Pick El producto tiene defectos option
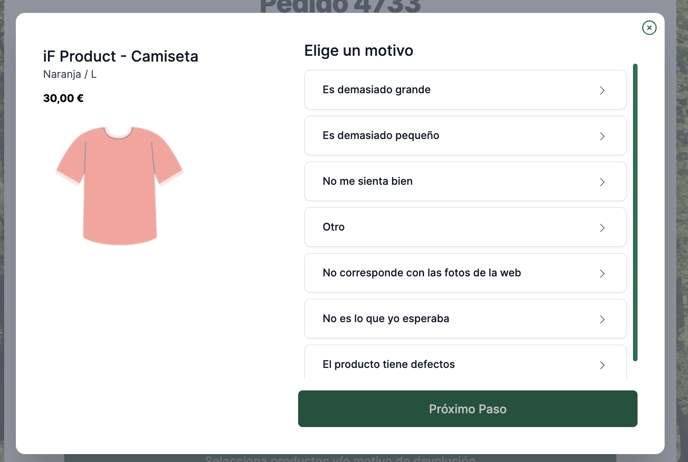The height and width of the screenshot is (462, 688). click(465, 362)
